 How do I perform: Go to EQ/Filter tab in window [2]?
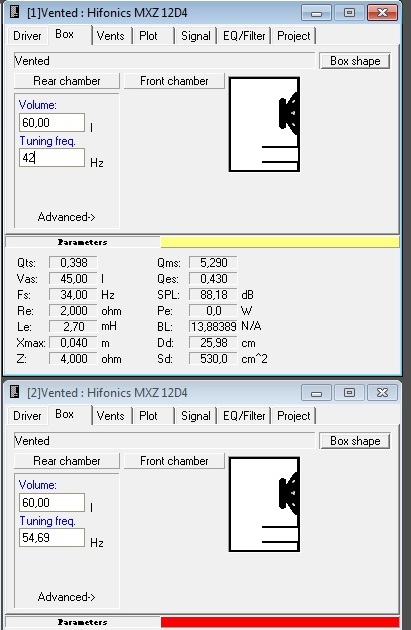(244, 416)
